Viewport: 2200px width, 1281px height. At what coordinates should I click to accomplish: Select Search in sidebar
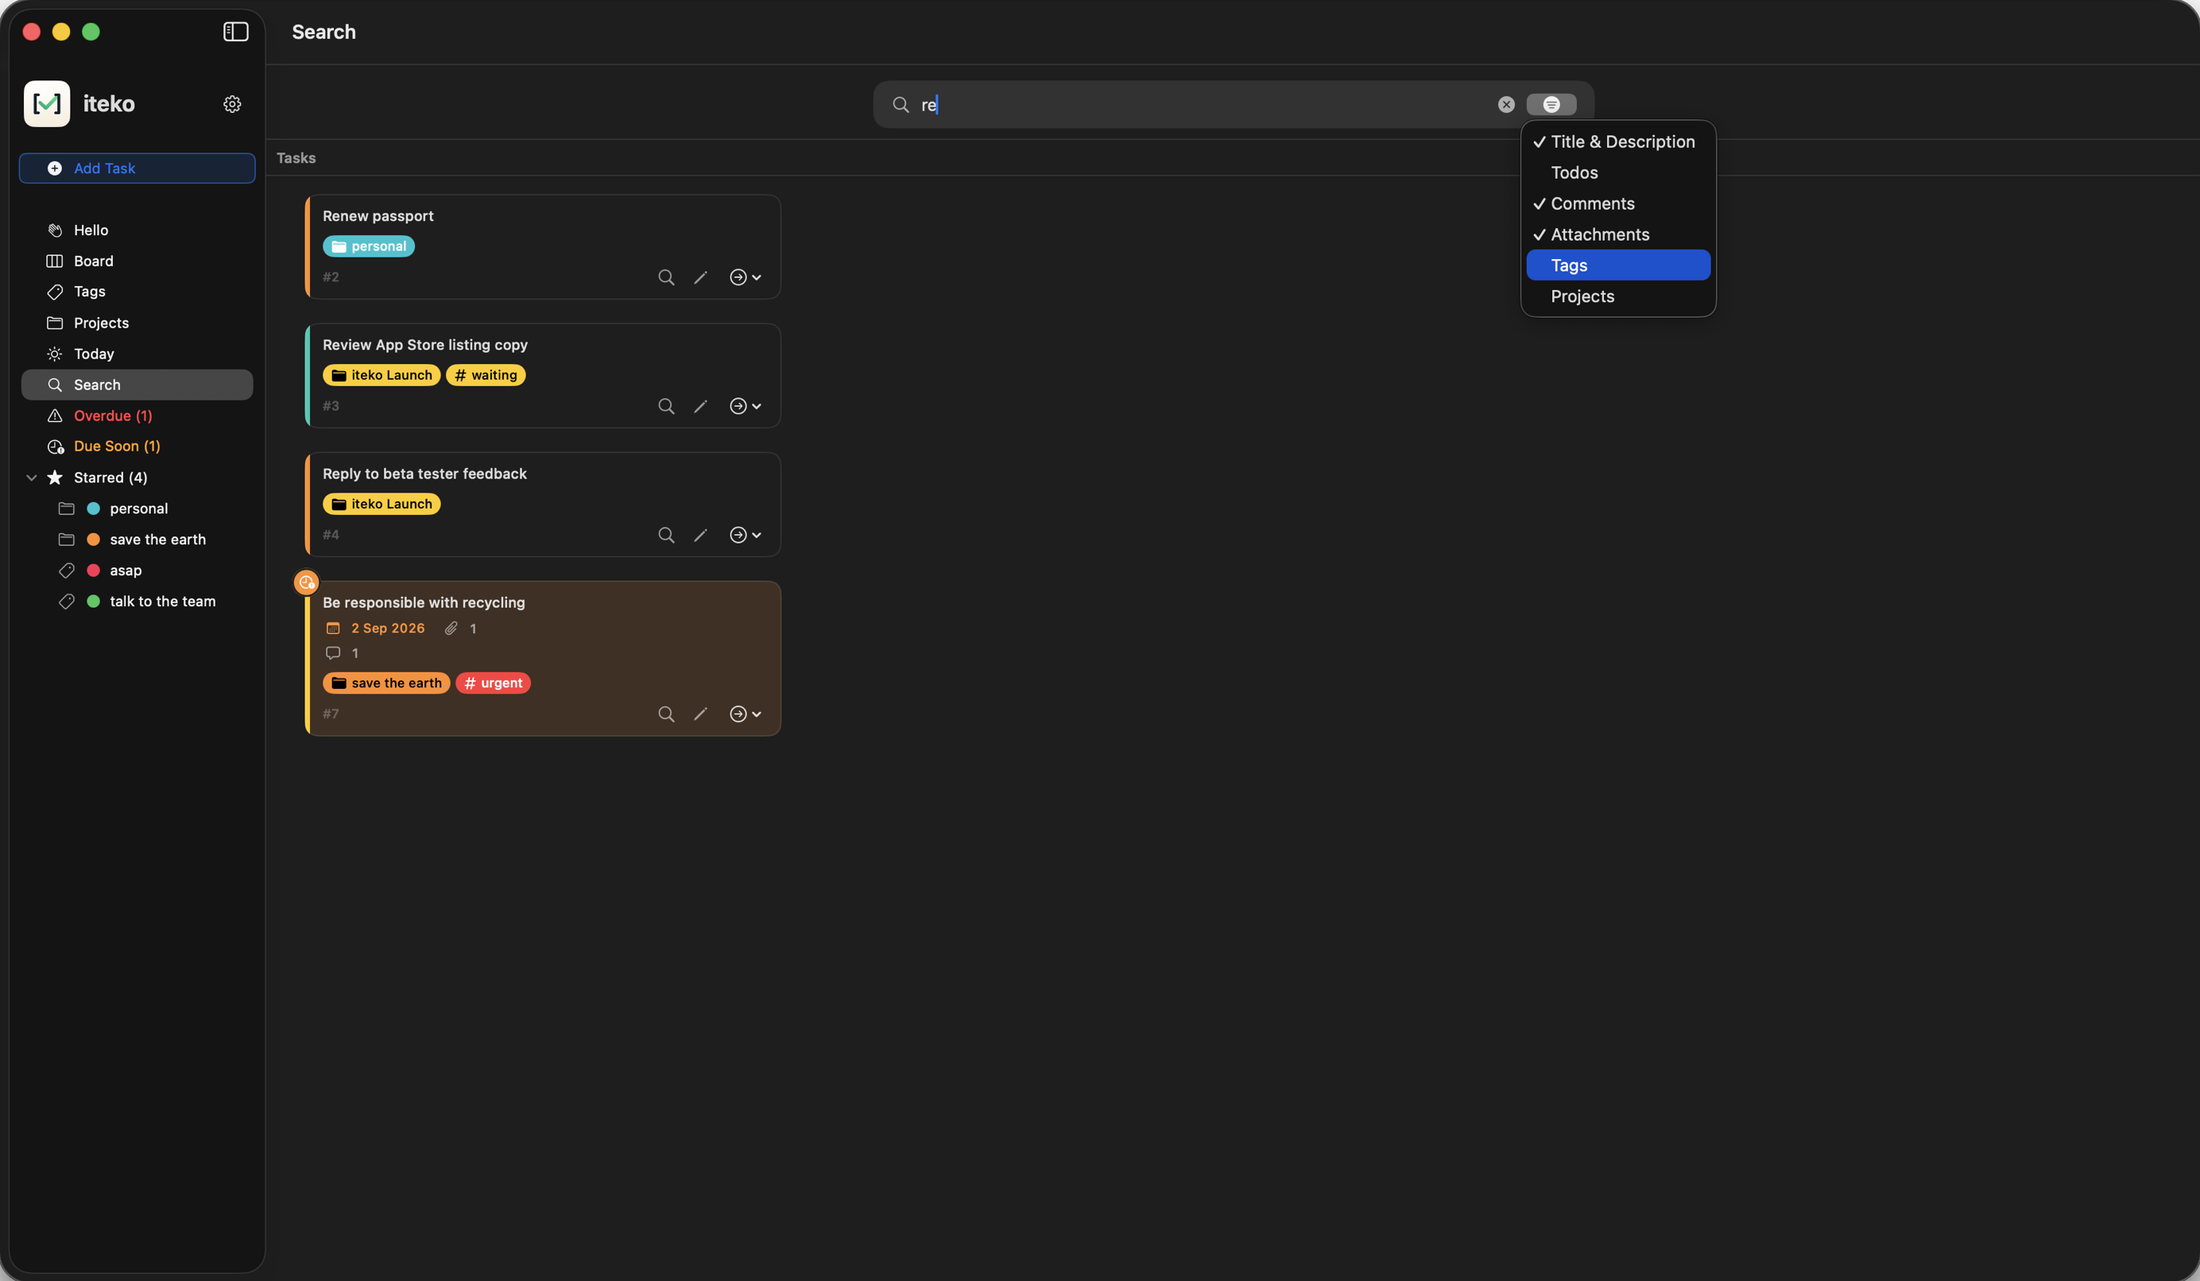tap(137, 385)
